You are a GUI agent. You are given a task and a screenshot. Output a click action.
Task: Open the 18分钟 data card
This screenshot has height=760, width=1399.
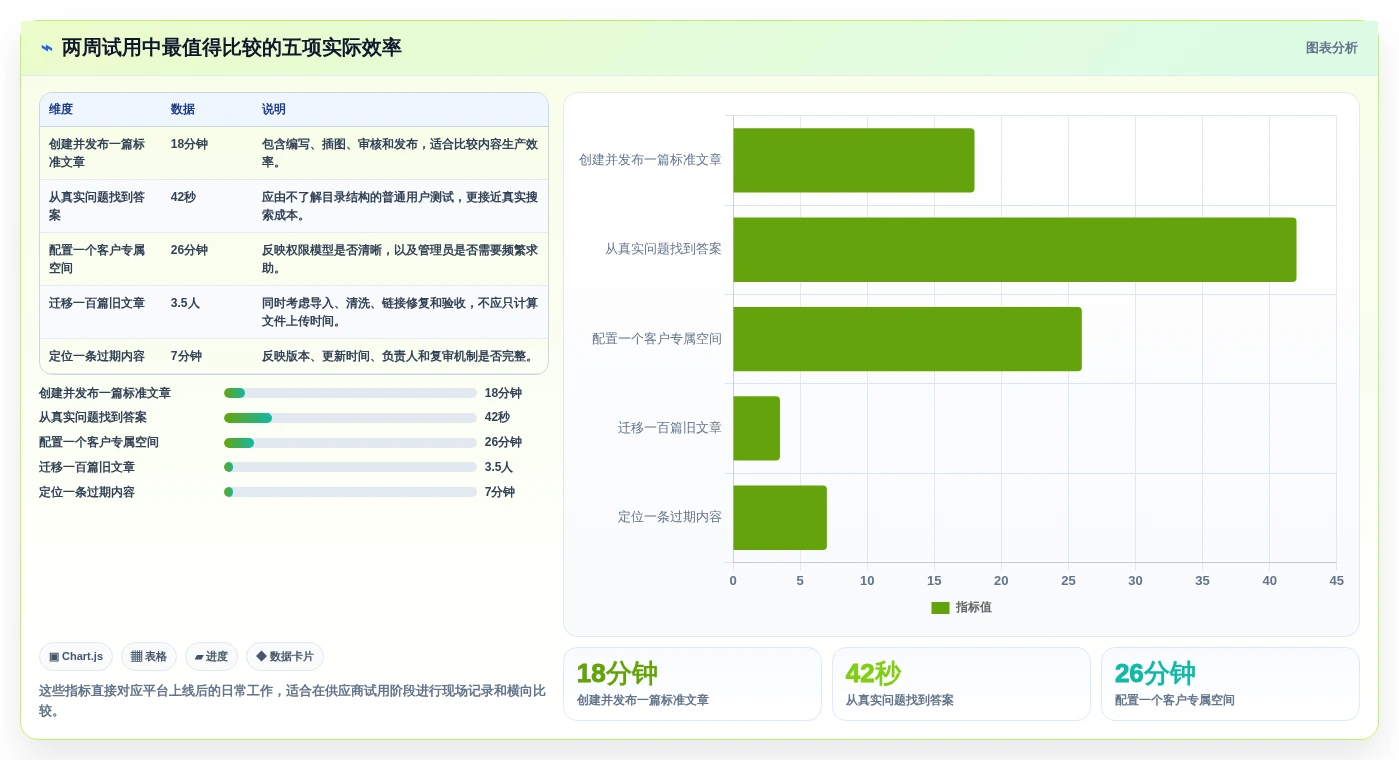point(692,684)
